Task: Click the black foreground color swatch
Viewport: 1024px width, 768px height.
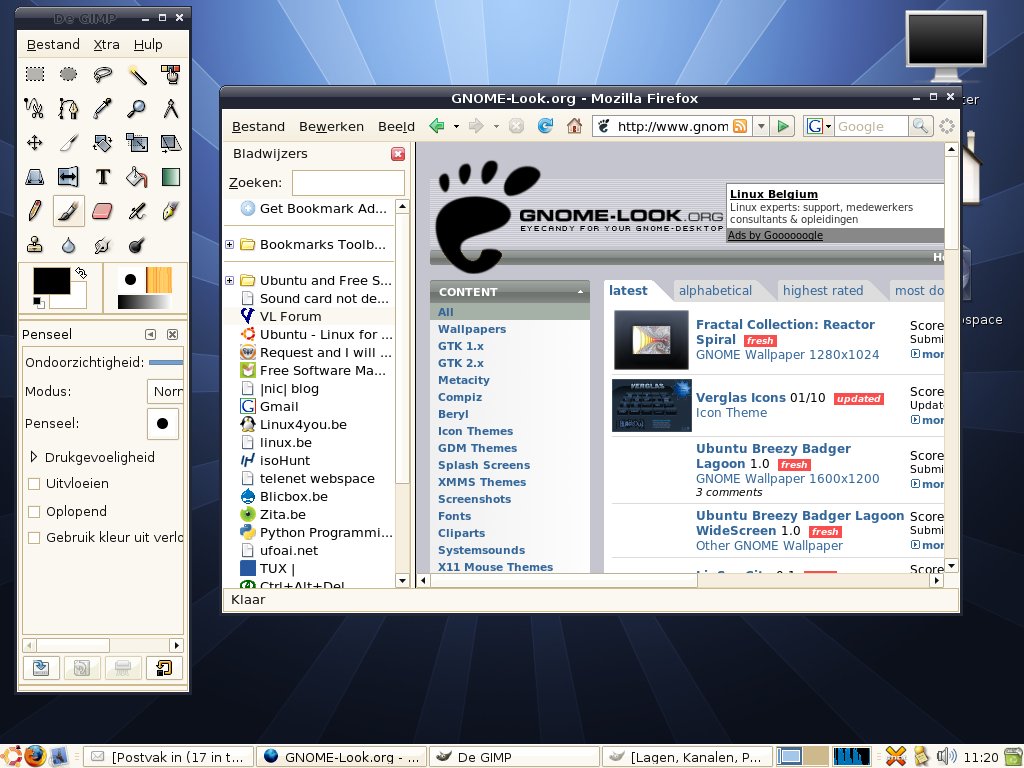Action: (x=52, y=280)
